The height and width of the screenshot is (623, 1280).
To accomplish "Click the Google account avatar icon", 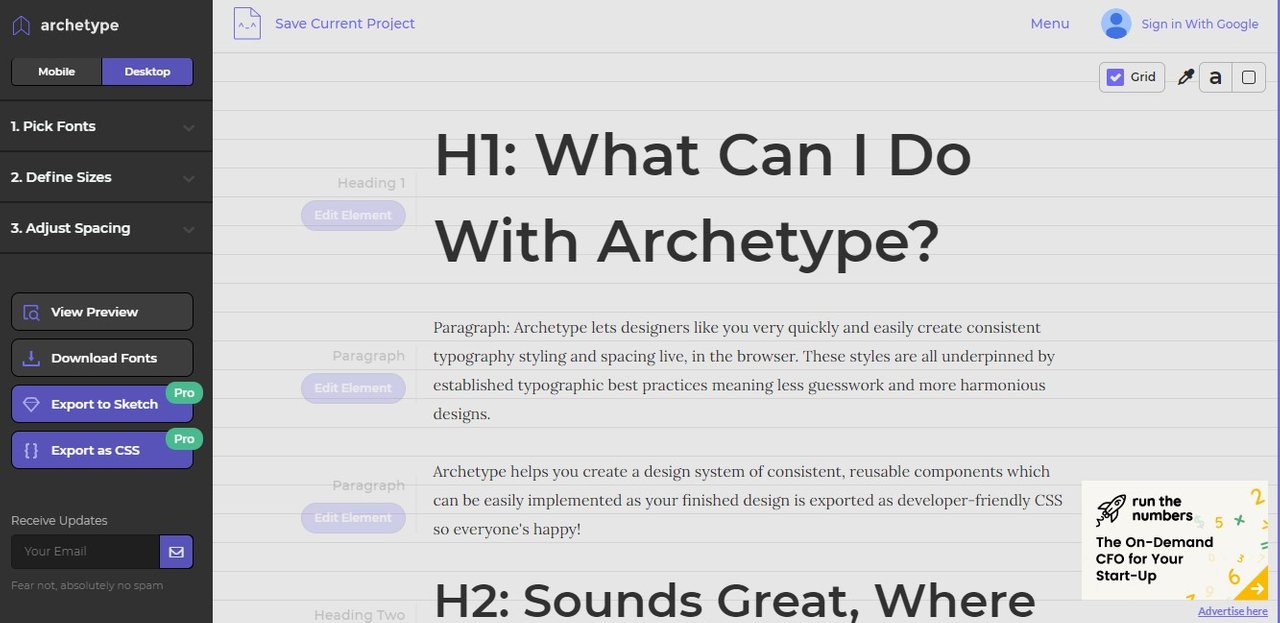I will click(1116, 24).
